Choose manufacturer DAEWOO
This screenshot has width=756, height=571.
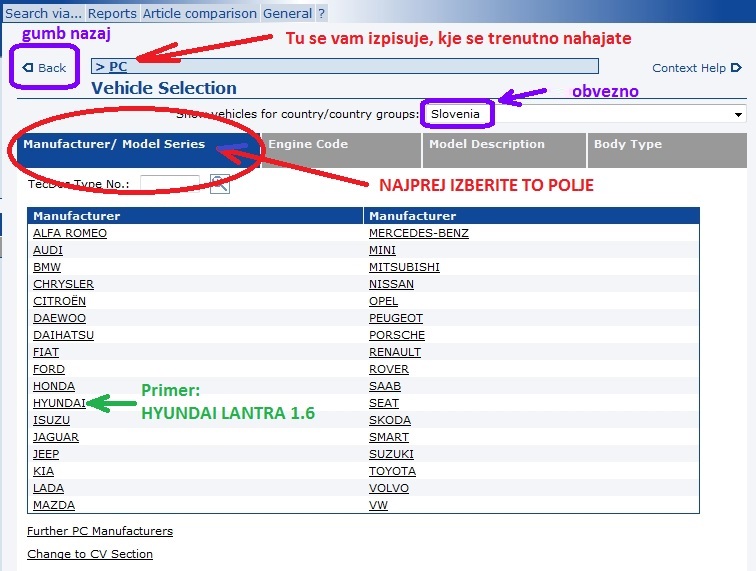pyautogui.click(x=59, y=318)
